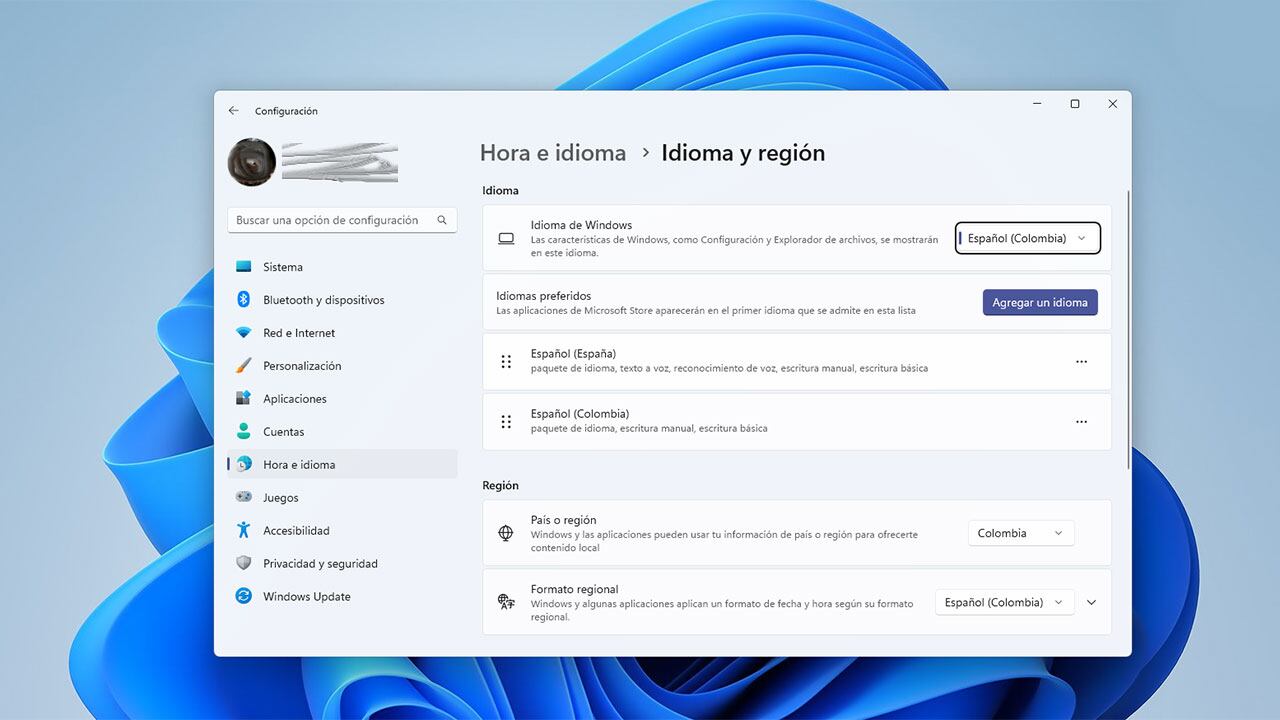This screenshot has height=720, width=1280.
Task: Open more options for Español (España)
Action: point(1081,361)
